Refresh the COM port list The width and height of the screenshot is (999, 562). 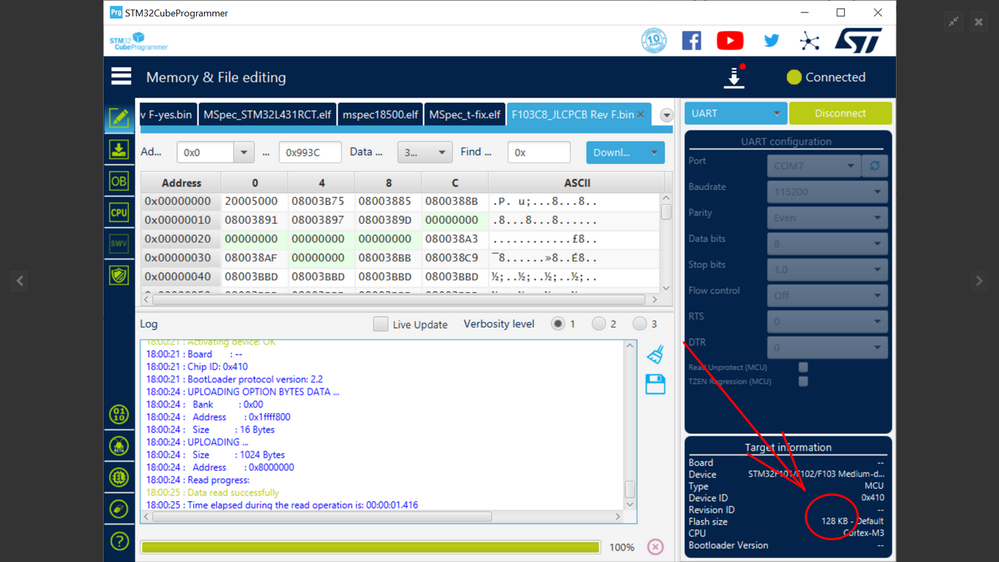tap(875, 166)
